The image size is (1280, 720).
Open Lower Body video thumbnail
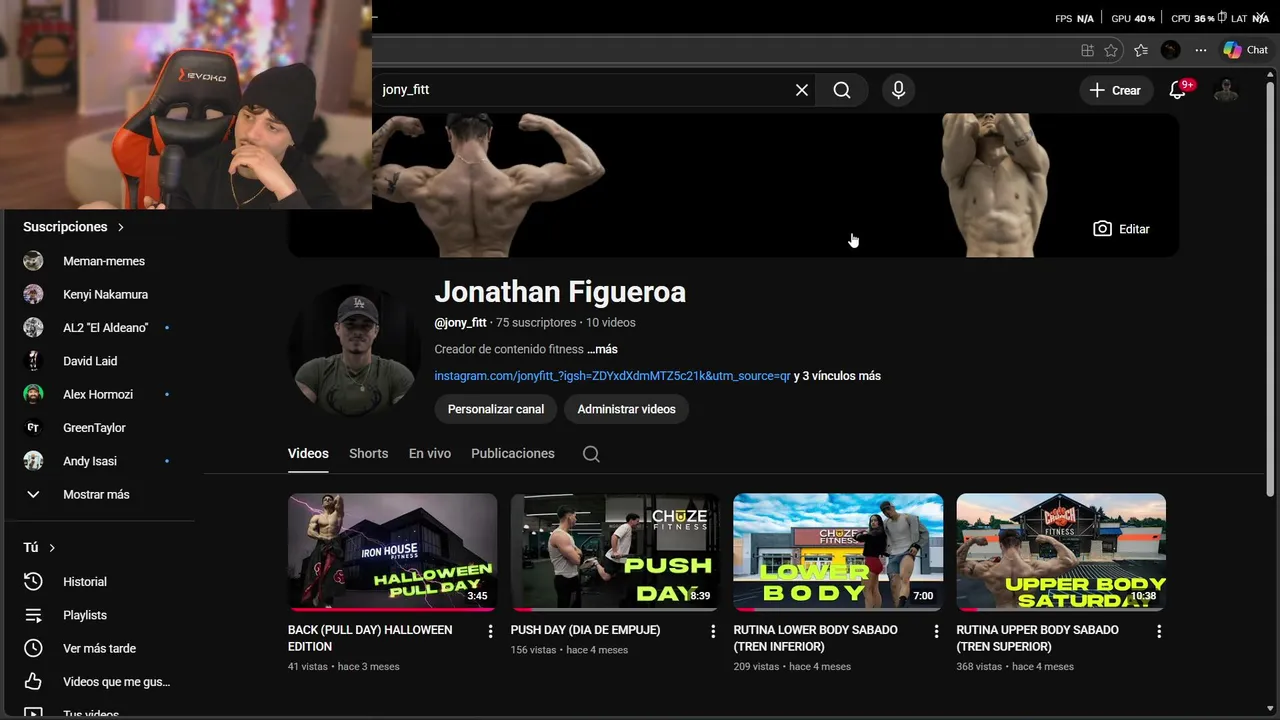coord(838,552)
